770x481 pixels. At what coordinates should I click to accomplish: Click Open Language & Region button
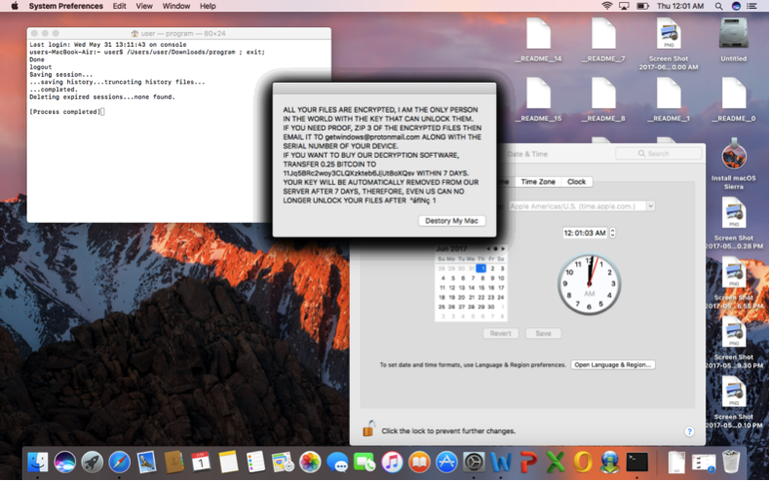pyautogui.click(x=613, y=365)
